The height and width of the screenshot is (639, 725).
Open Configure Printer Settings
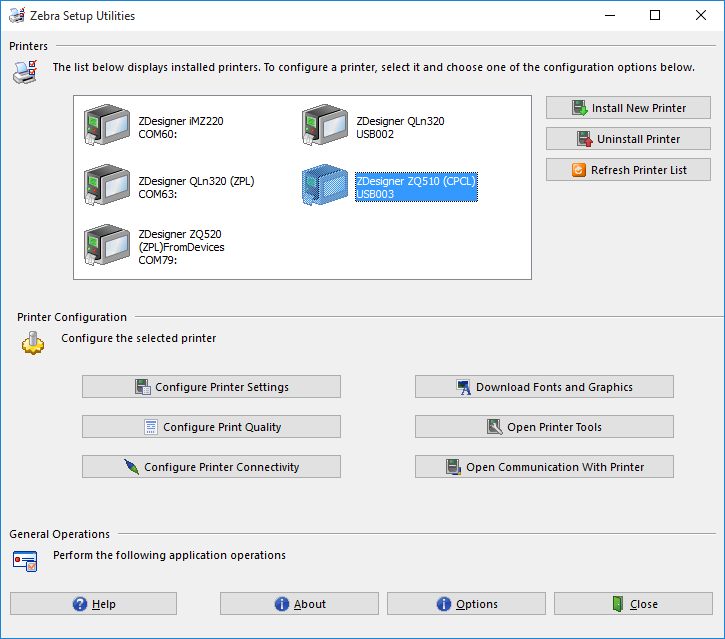point(211,387)
